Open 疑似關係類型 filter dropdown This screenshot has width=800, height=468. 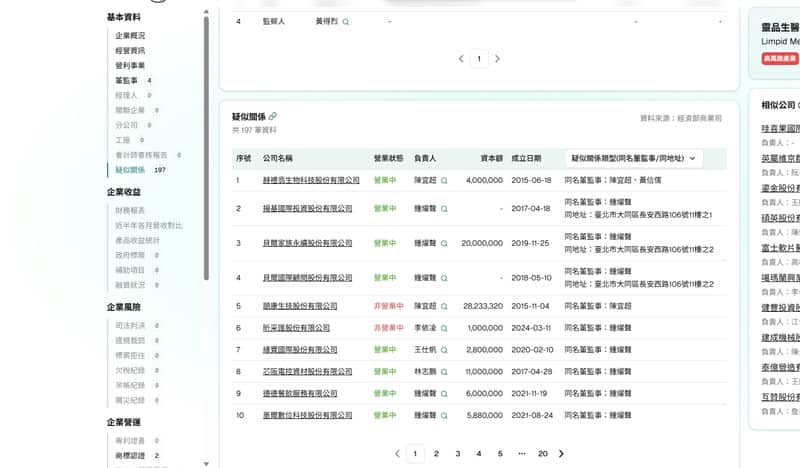[x=633, y=158]
